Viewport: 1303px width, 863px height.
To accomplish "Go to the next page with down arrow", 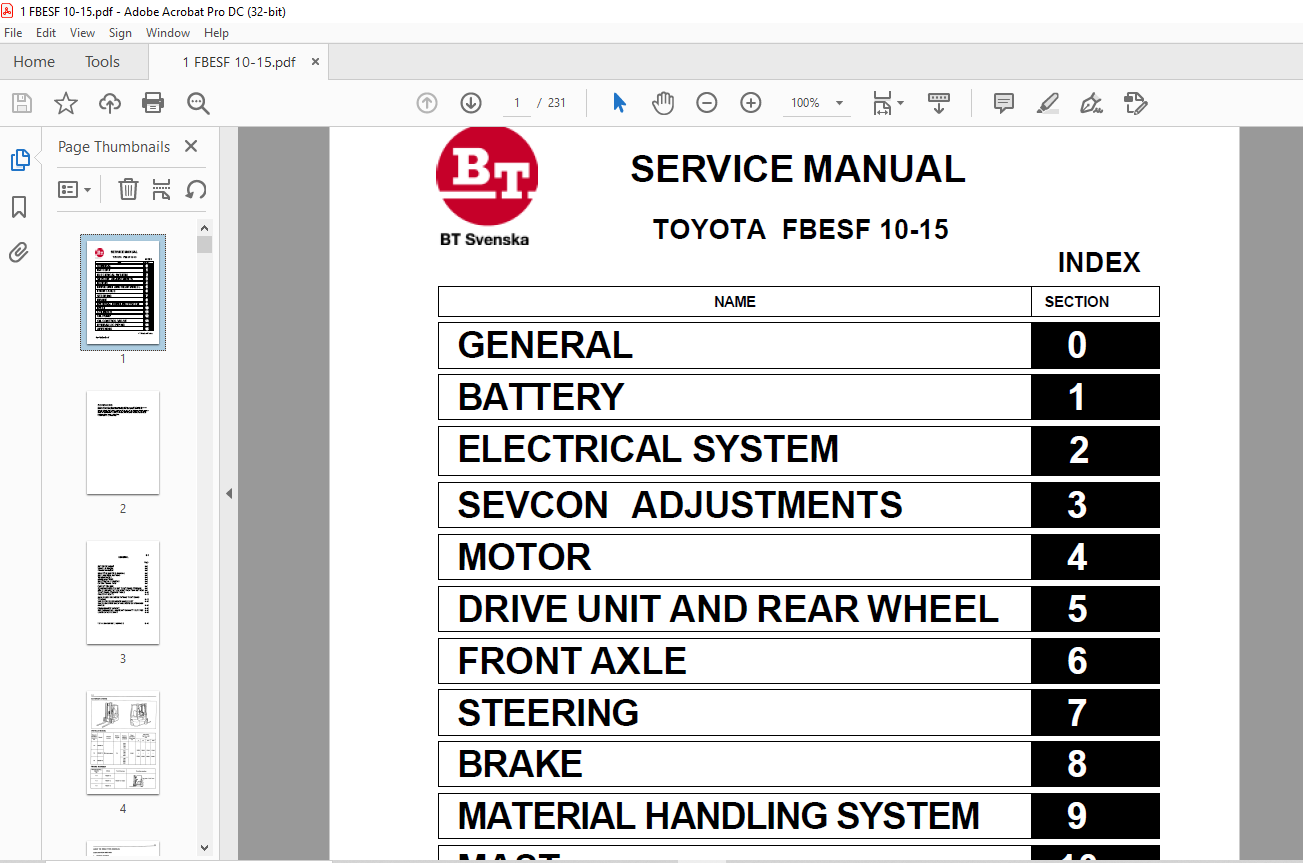I will coord(471,103).
